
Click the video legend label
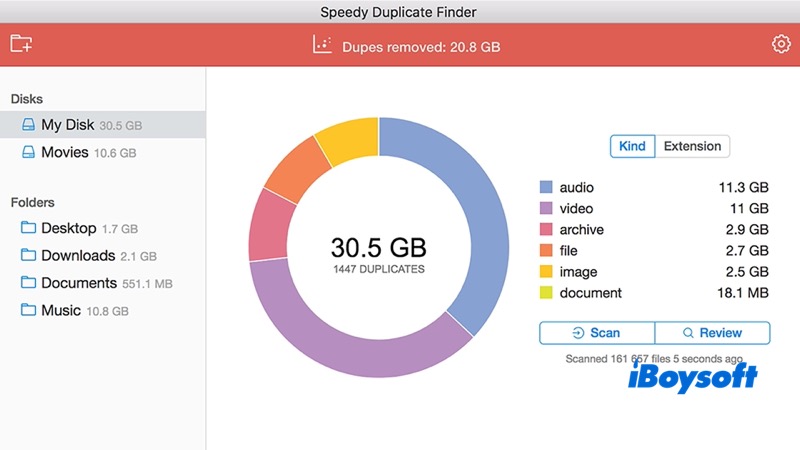pos(576,209)
